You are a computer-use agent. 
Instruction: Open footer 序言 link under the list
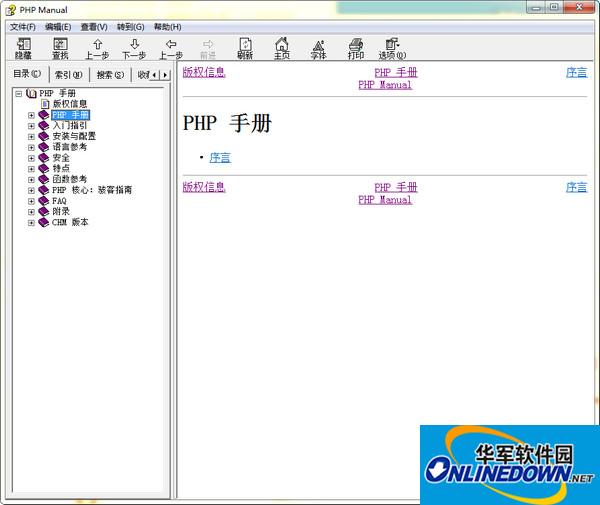point(576,187)
